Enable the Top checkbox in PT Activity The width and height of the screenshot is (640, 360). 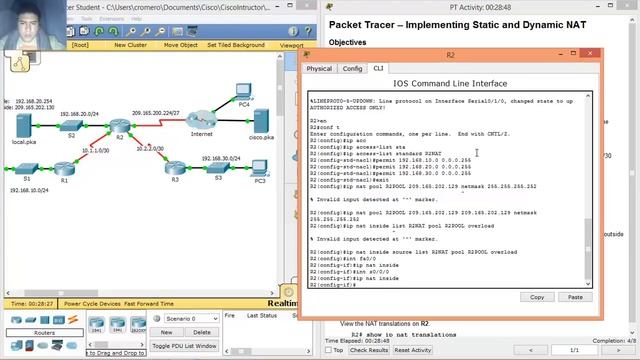[x=328, y=350]
